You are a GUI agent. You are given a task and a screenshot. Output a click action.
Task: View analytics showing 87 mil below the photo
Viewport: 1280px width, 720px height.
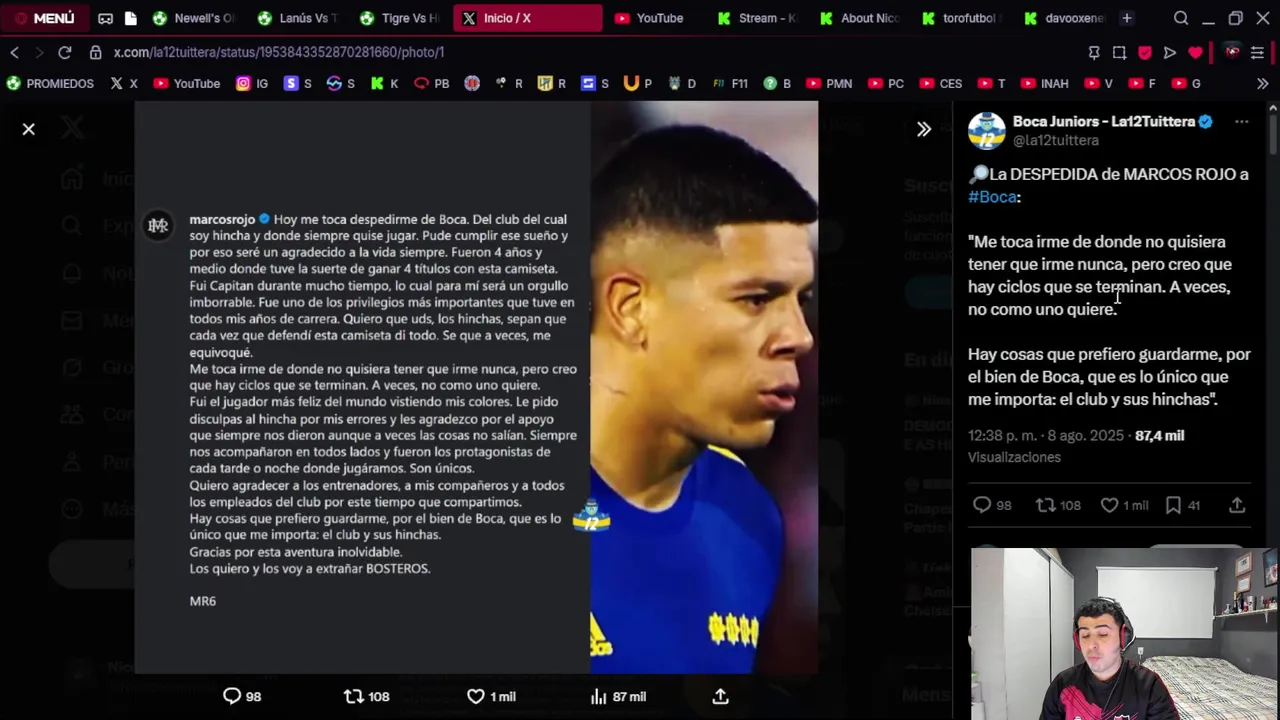(x=618, y=696)
